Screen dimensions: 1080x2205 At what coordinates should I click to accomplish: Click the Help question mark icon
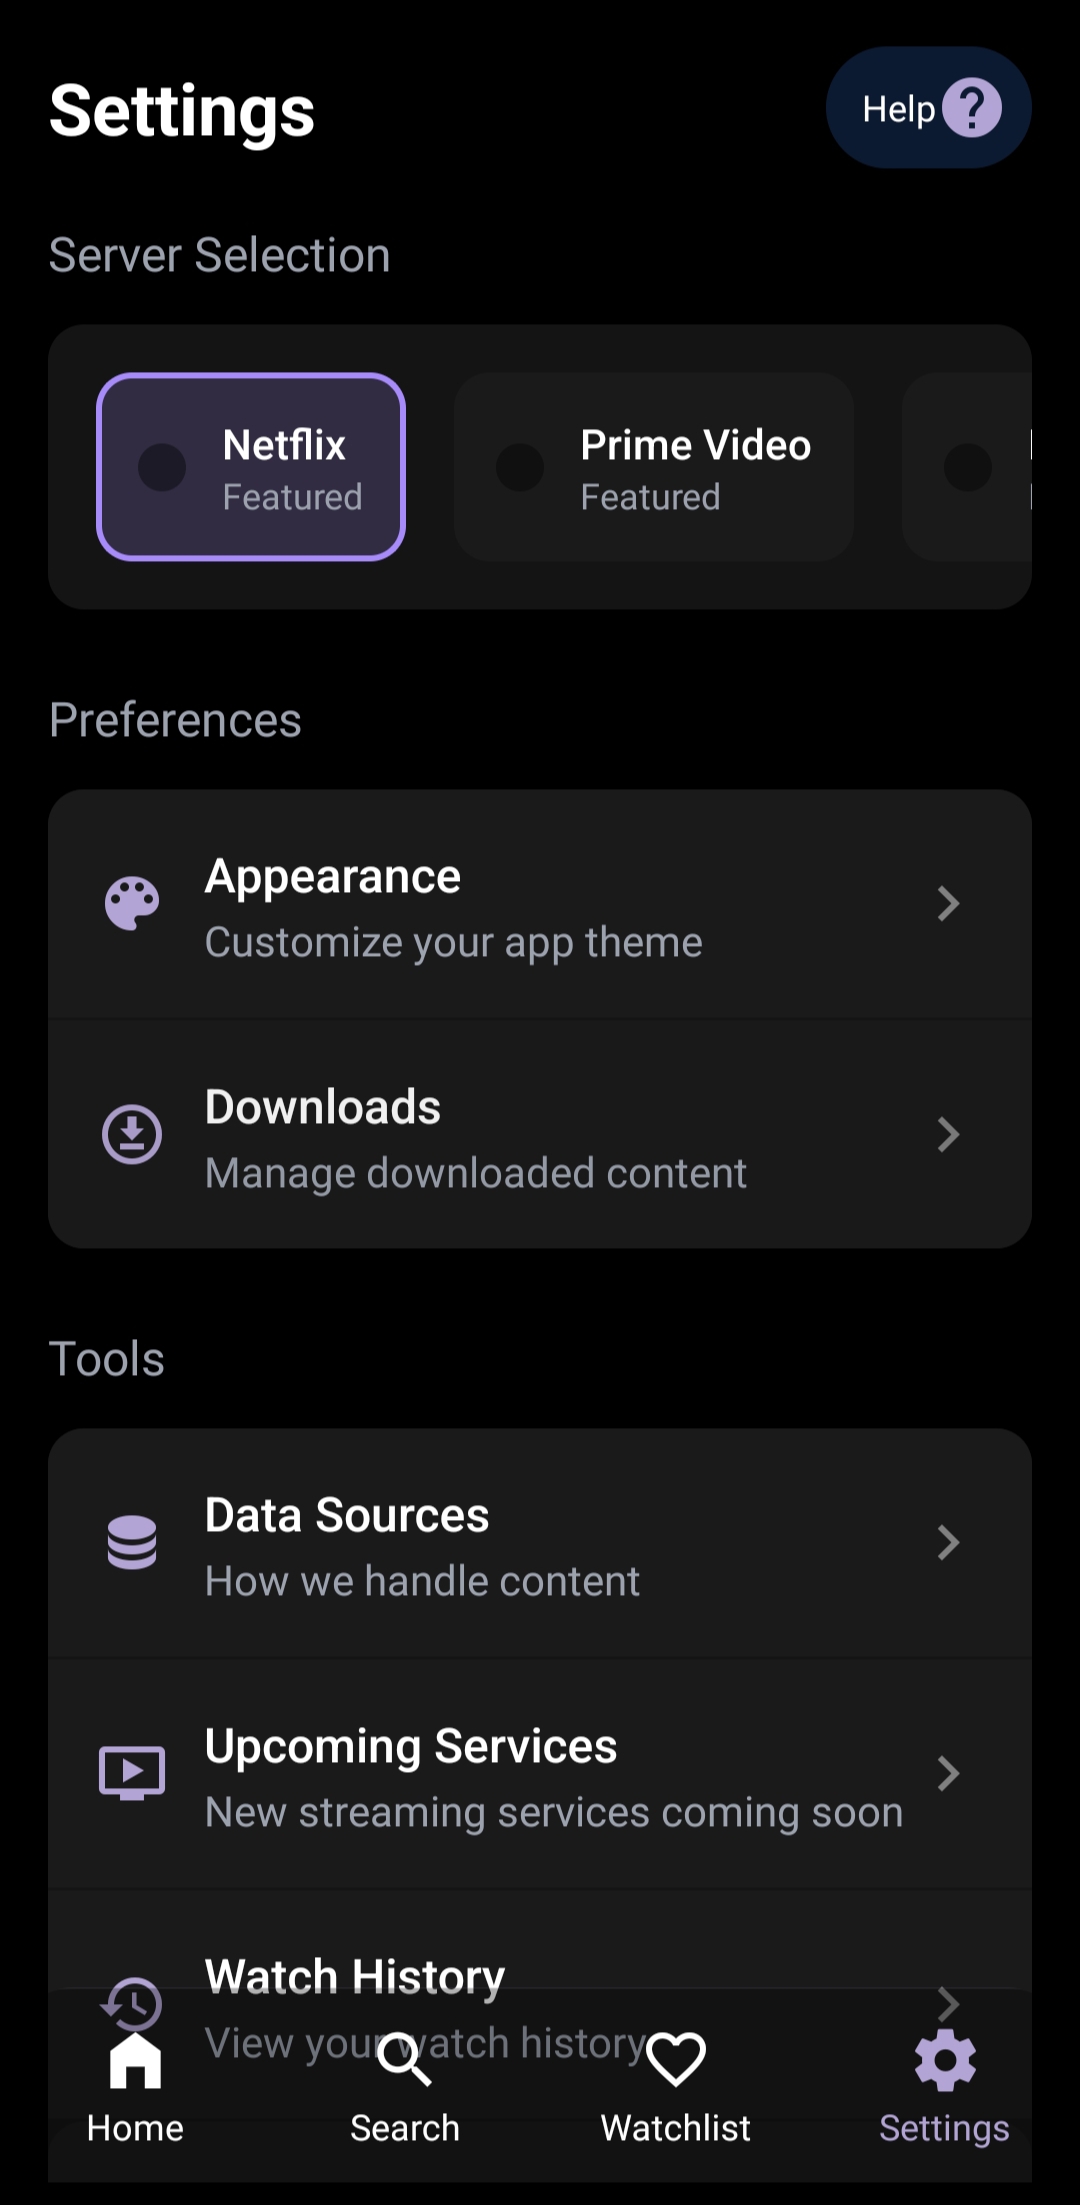(971, 108)
